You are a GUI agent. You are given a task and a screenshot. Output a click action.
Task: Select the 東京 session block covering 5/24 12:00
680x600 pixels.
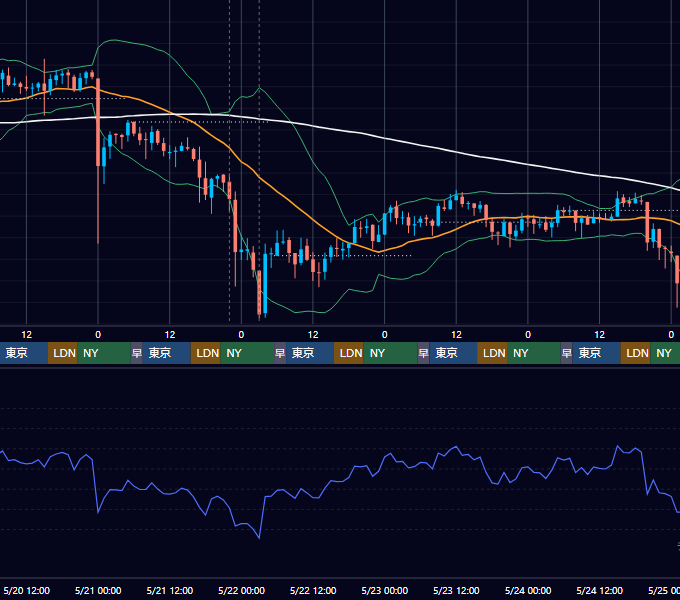[596, 353]
